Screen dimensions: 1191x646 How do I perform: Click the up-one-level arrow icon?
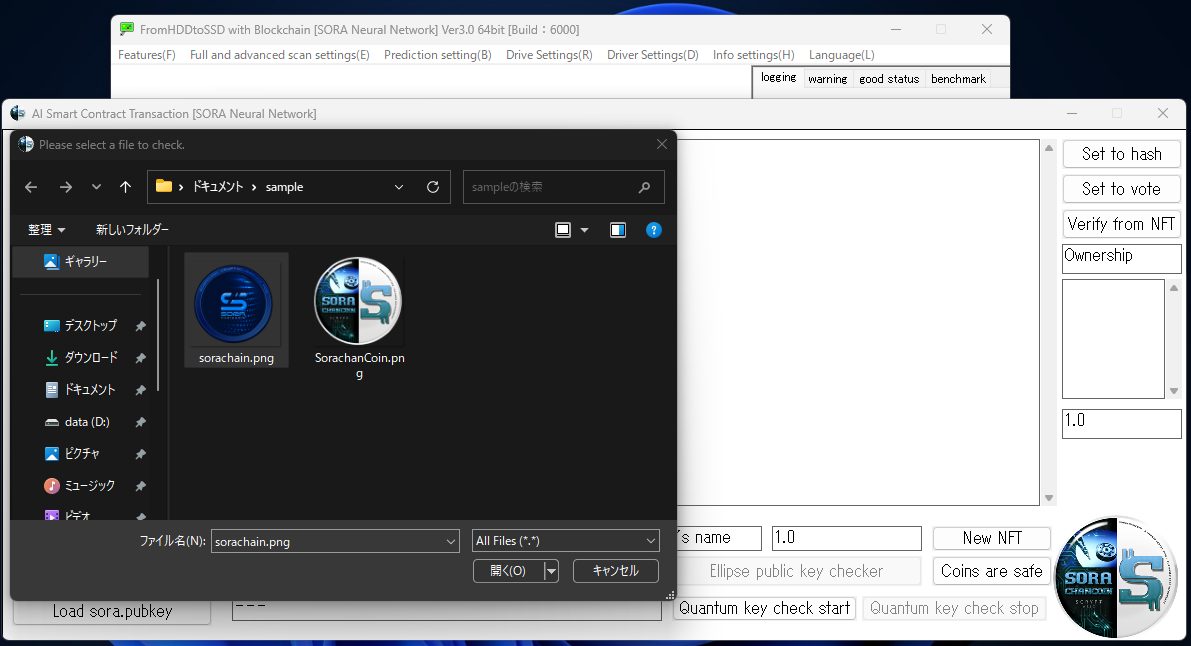[x=125, y=187]
